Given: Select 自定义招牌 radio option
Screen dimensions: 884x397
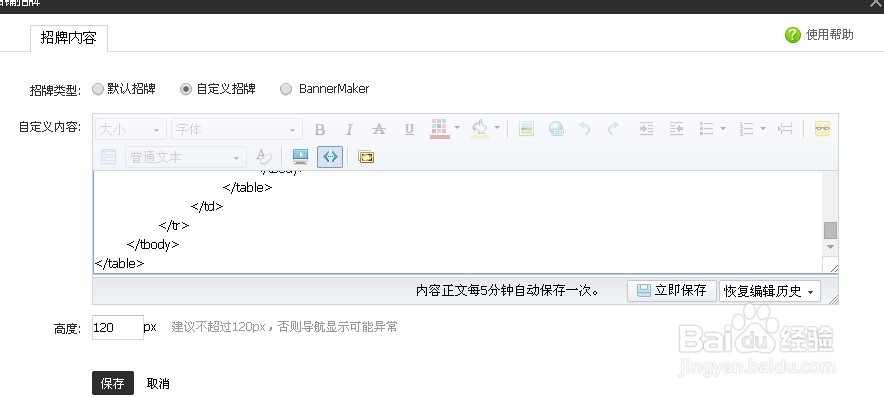Looking at the screenshot, I should pyautogui.click(x=186, y=89).
